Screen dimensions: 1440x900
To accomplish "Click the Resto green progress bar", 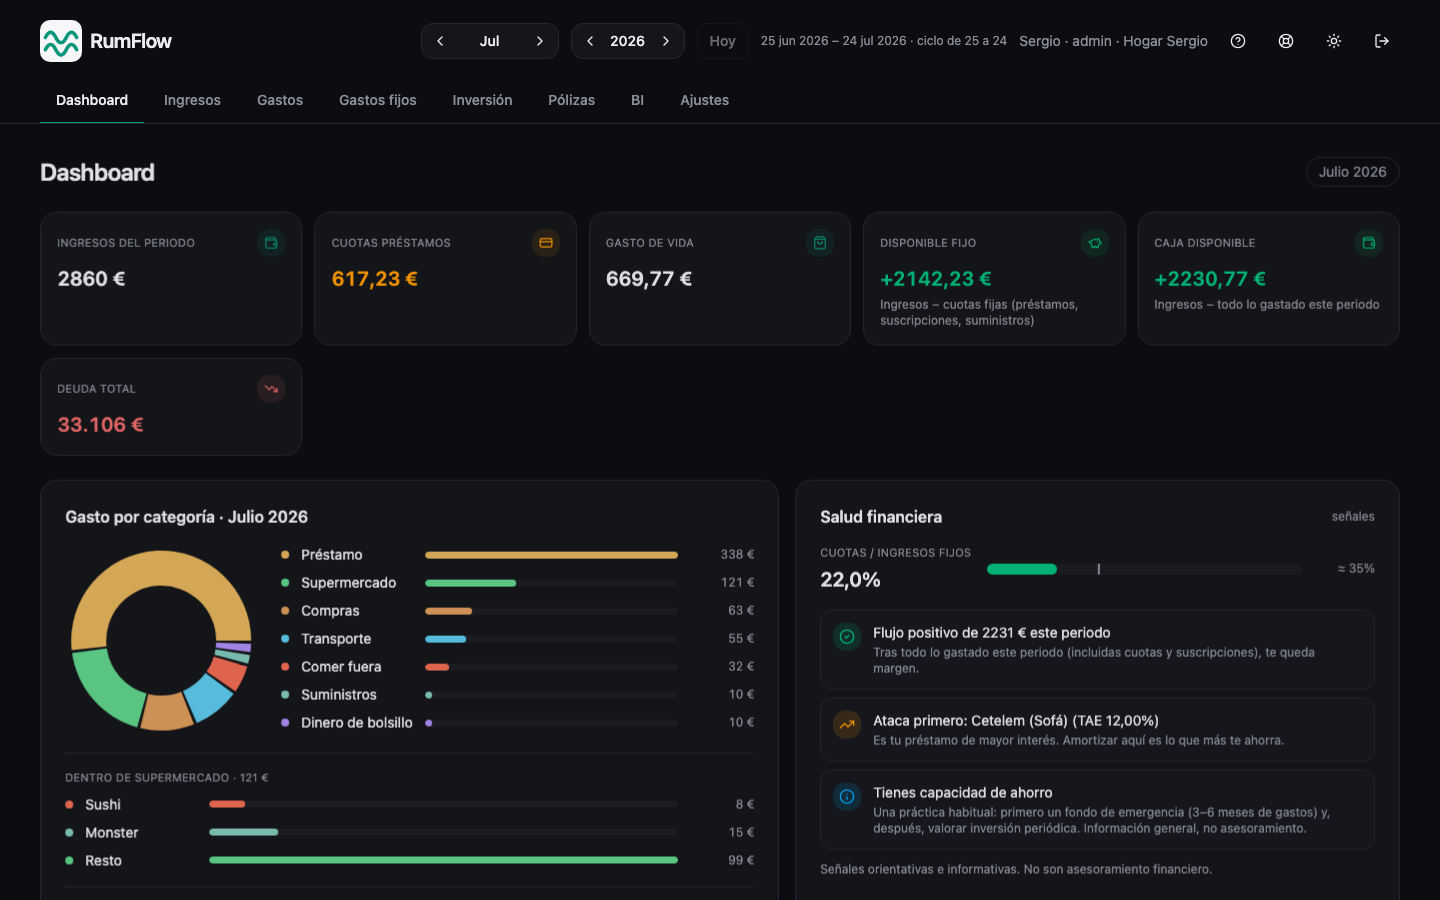I will (x=443, y=860).
